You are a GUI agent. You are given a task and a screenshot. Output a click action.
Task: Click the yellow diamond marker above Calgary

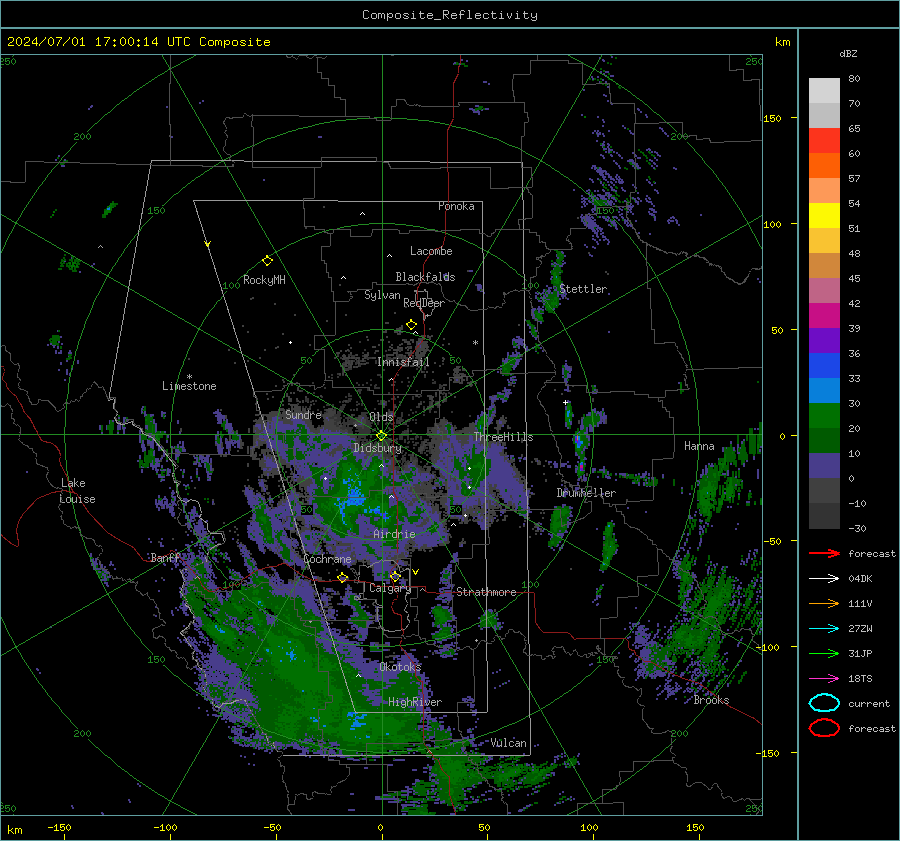(x=395, y=576)
